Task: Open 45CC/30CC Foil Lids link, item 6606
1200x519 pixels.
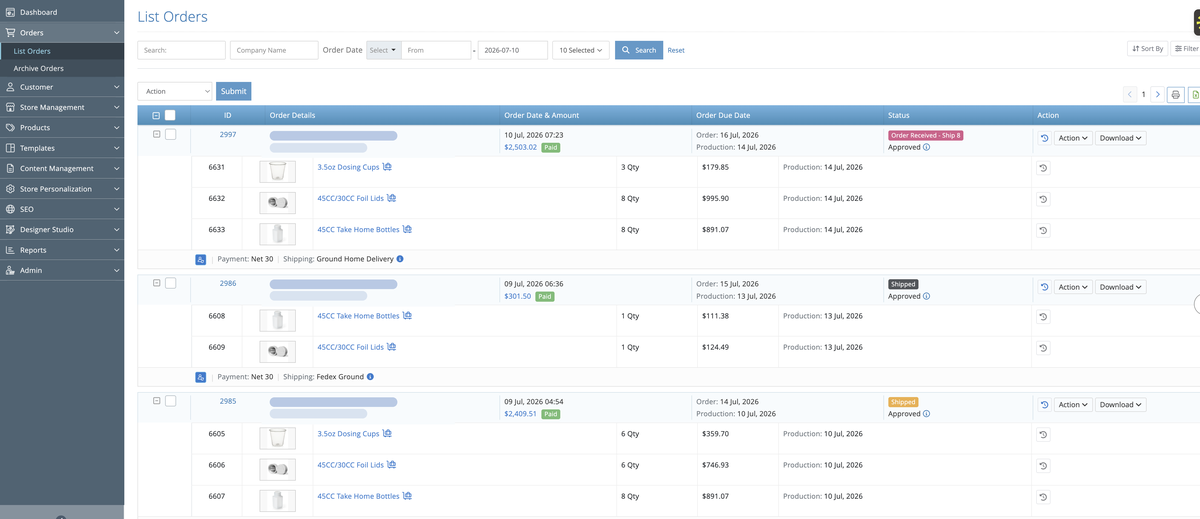Action: pyautogui.click(x=350, y=465)
